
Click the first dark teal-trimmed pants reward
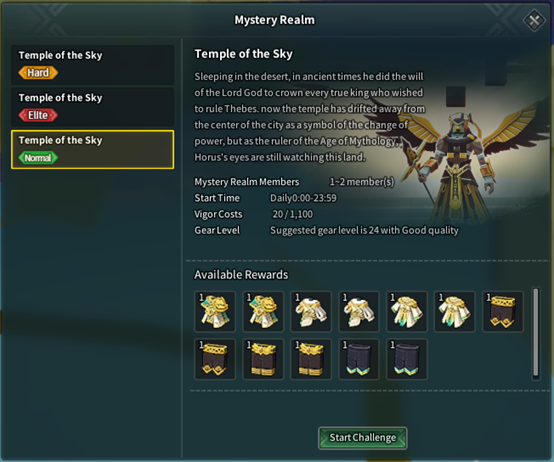click(359, 359)
